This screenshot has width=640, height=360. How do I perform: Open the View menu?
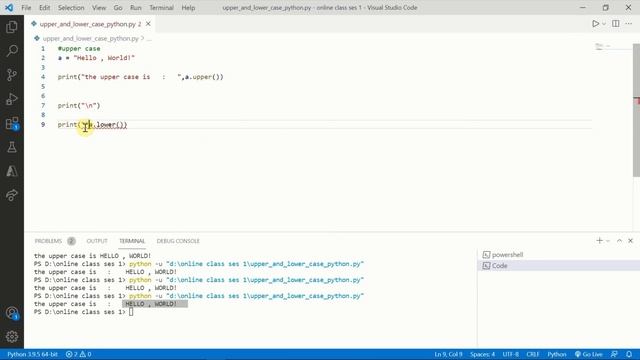(x=99, y=8)
